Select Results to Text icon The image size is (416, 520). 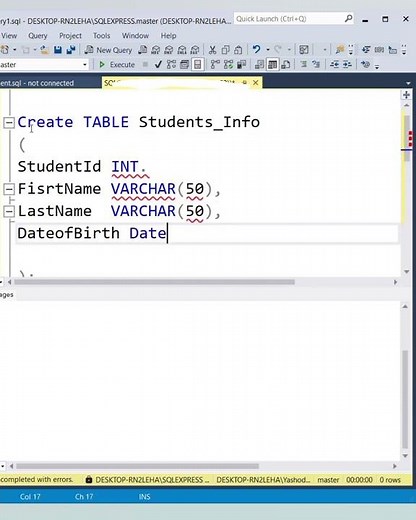point(259,64)
